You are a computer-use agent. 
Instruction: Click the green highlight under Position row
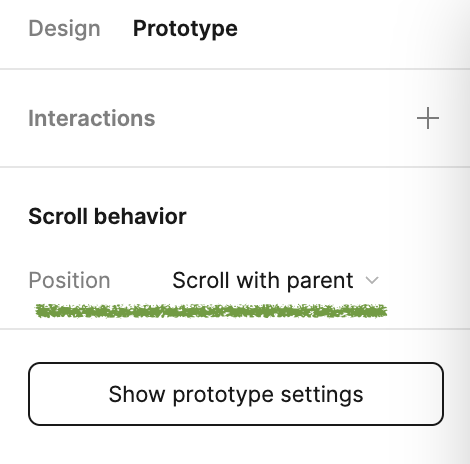(x=211, y=311)
